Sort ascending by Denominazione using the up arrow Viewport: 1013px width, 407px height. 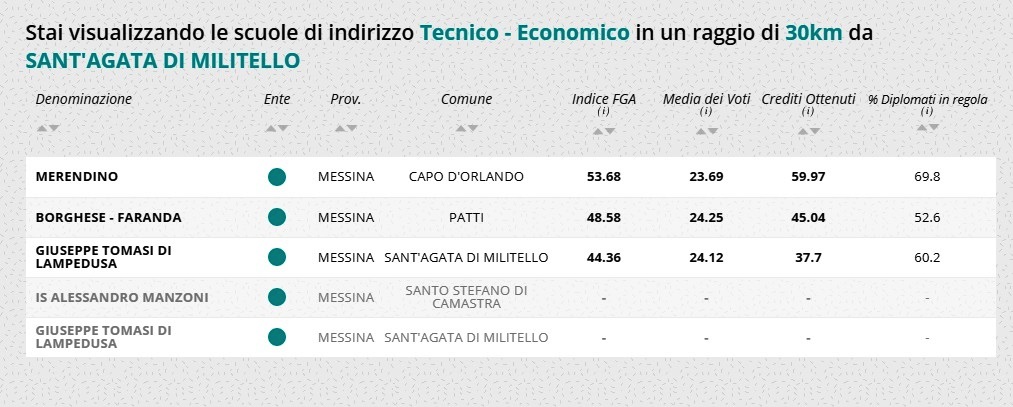pyautogui.click(x=42, y=128)
